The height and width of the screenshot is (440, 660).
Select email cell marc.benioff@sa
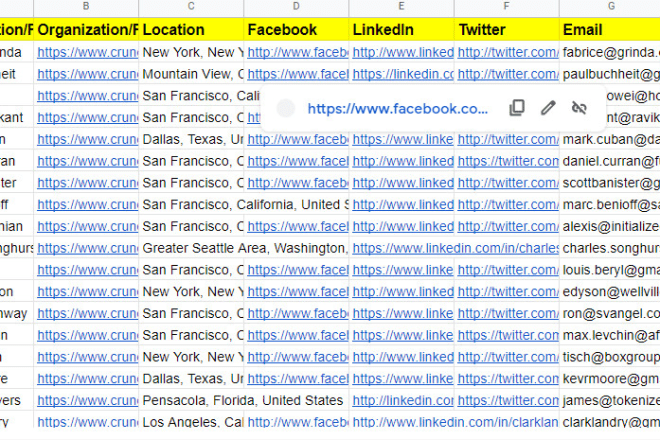(x=610, y=205)
